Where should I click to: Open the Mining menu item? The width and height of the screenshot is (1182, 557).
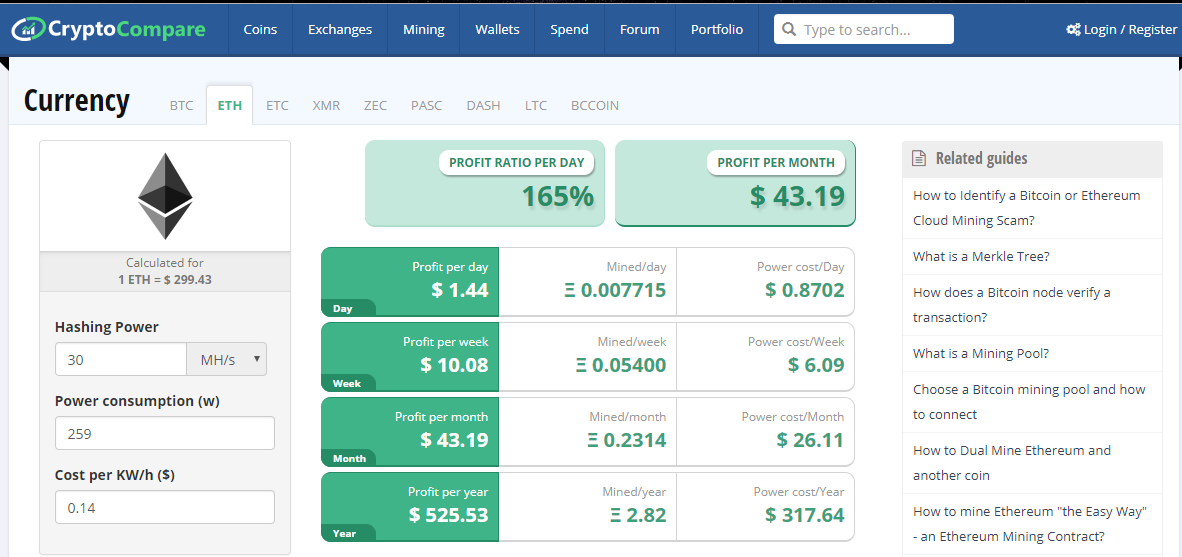click(x=423, y=30)
